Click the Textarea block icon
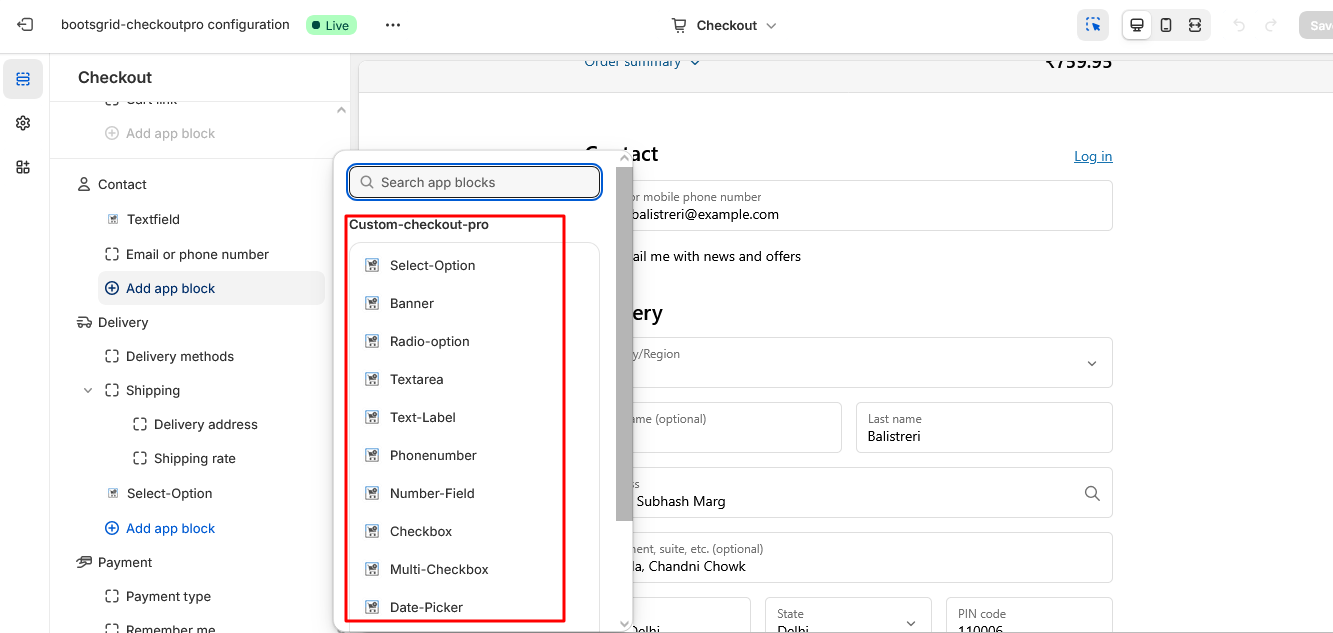This screenshot has width=1333, height=633. coord(372,379)
